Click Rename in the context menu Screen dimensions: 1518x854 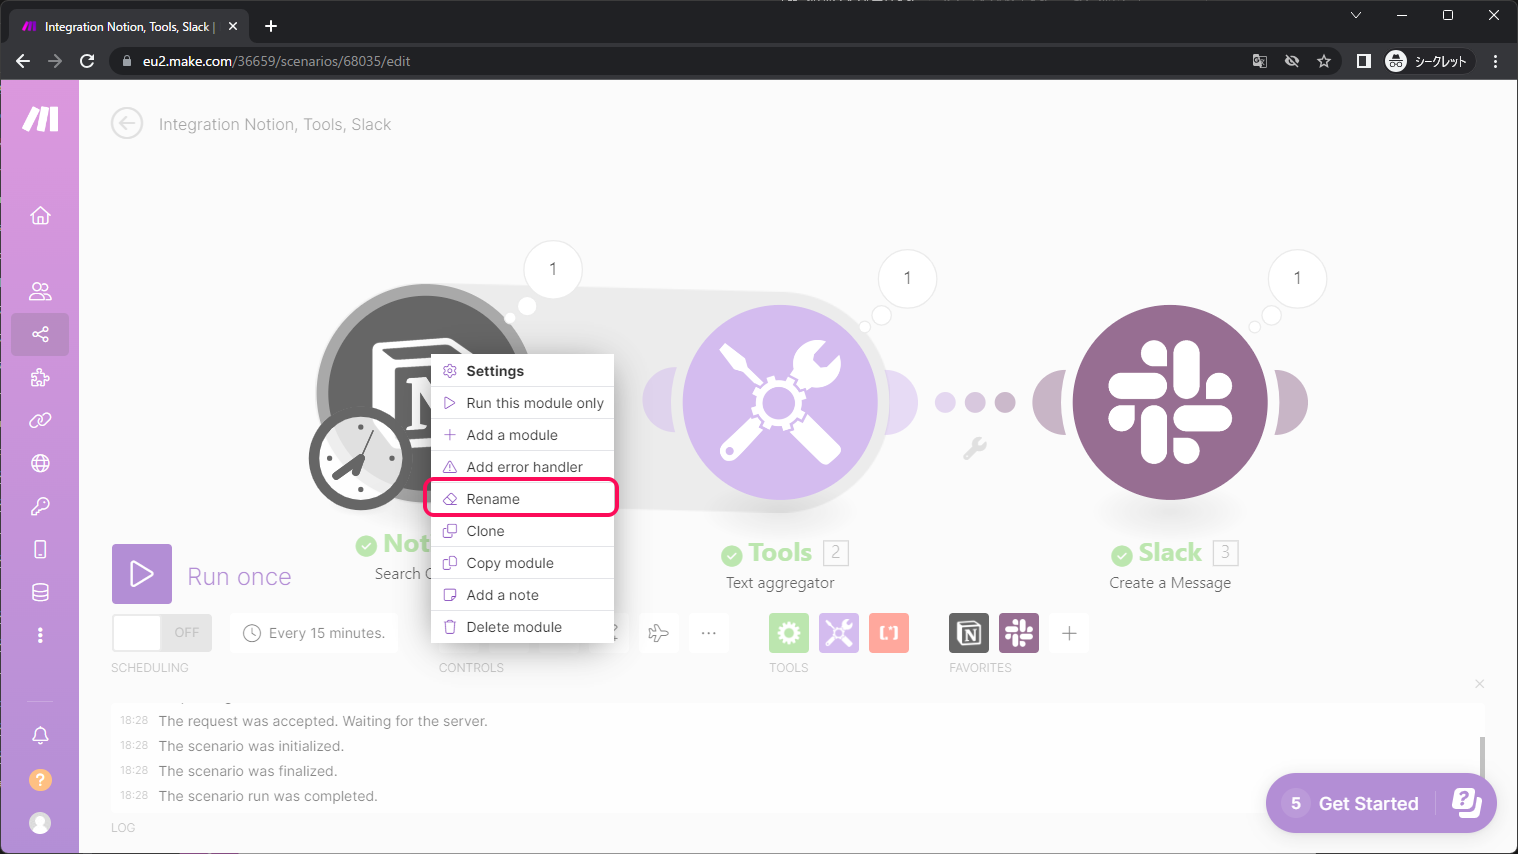click(522, 499)
